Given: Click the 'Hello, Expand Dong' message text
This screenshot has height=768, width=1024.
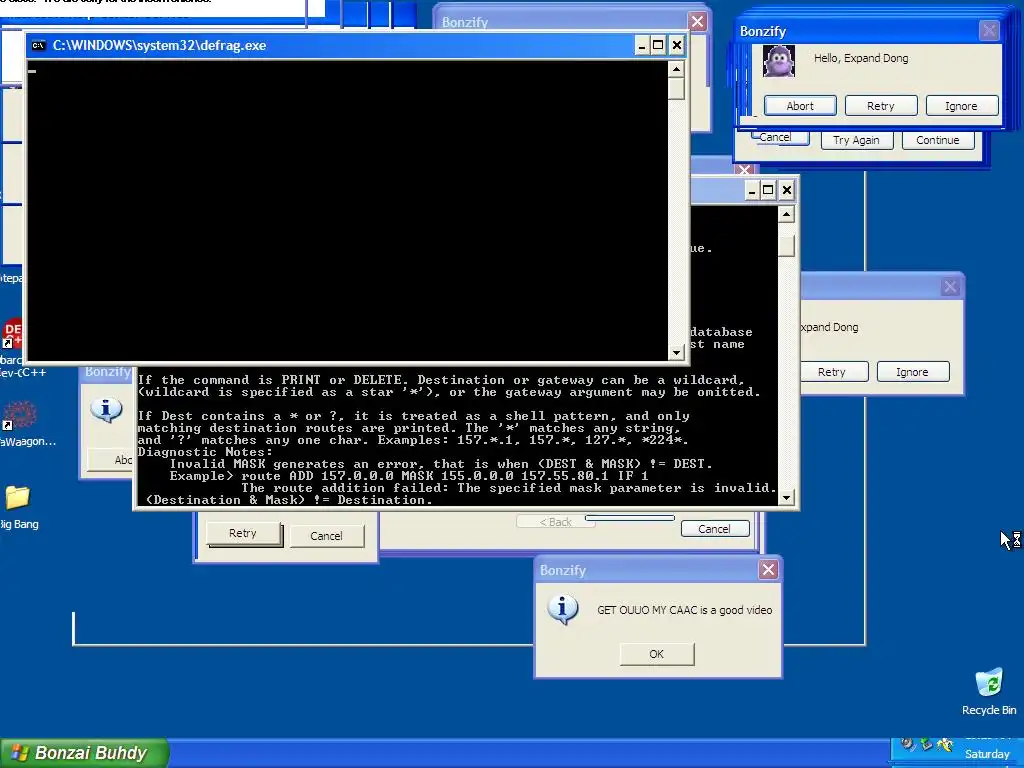Looking at the screenshot, I should pos(861,58).
